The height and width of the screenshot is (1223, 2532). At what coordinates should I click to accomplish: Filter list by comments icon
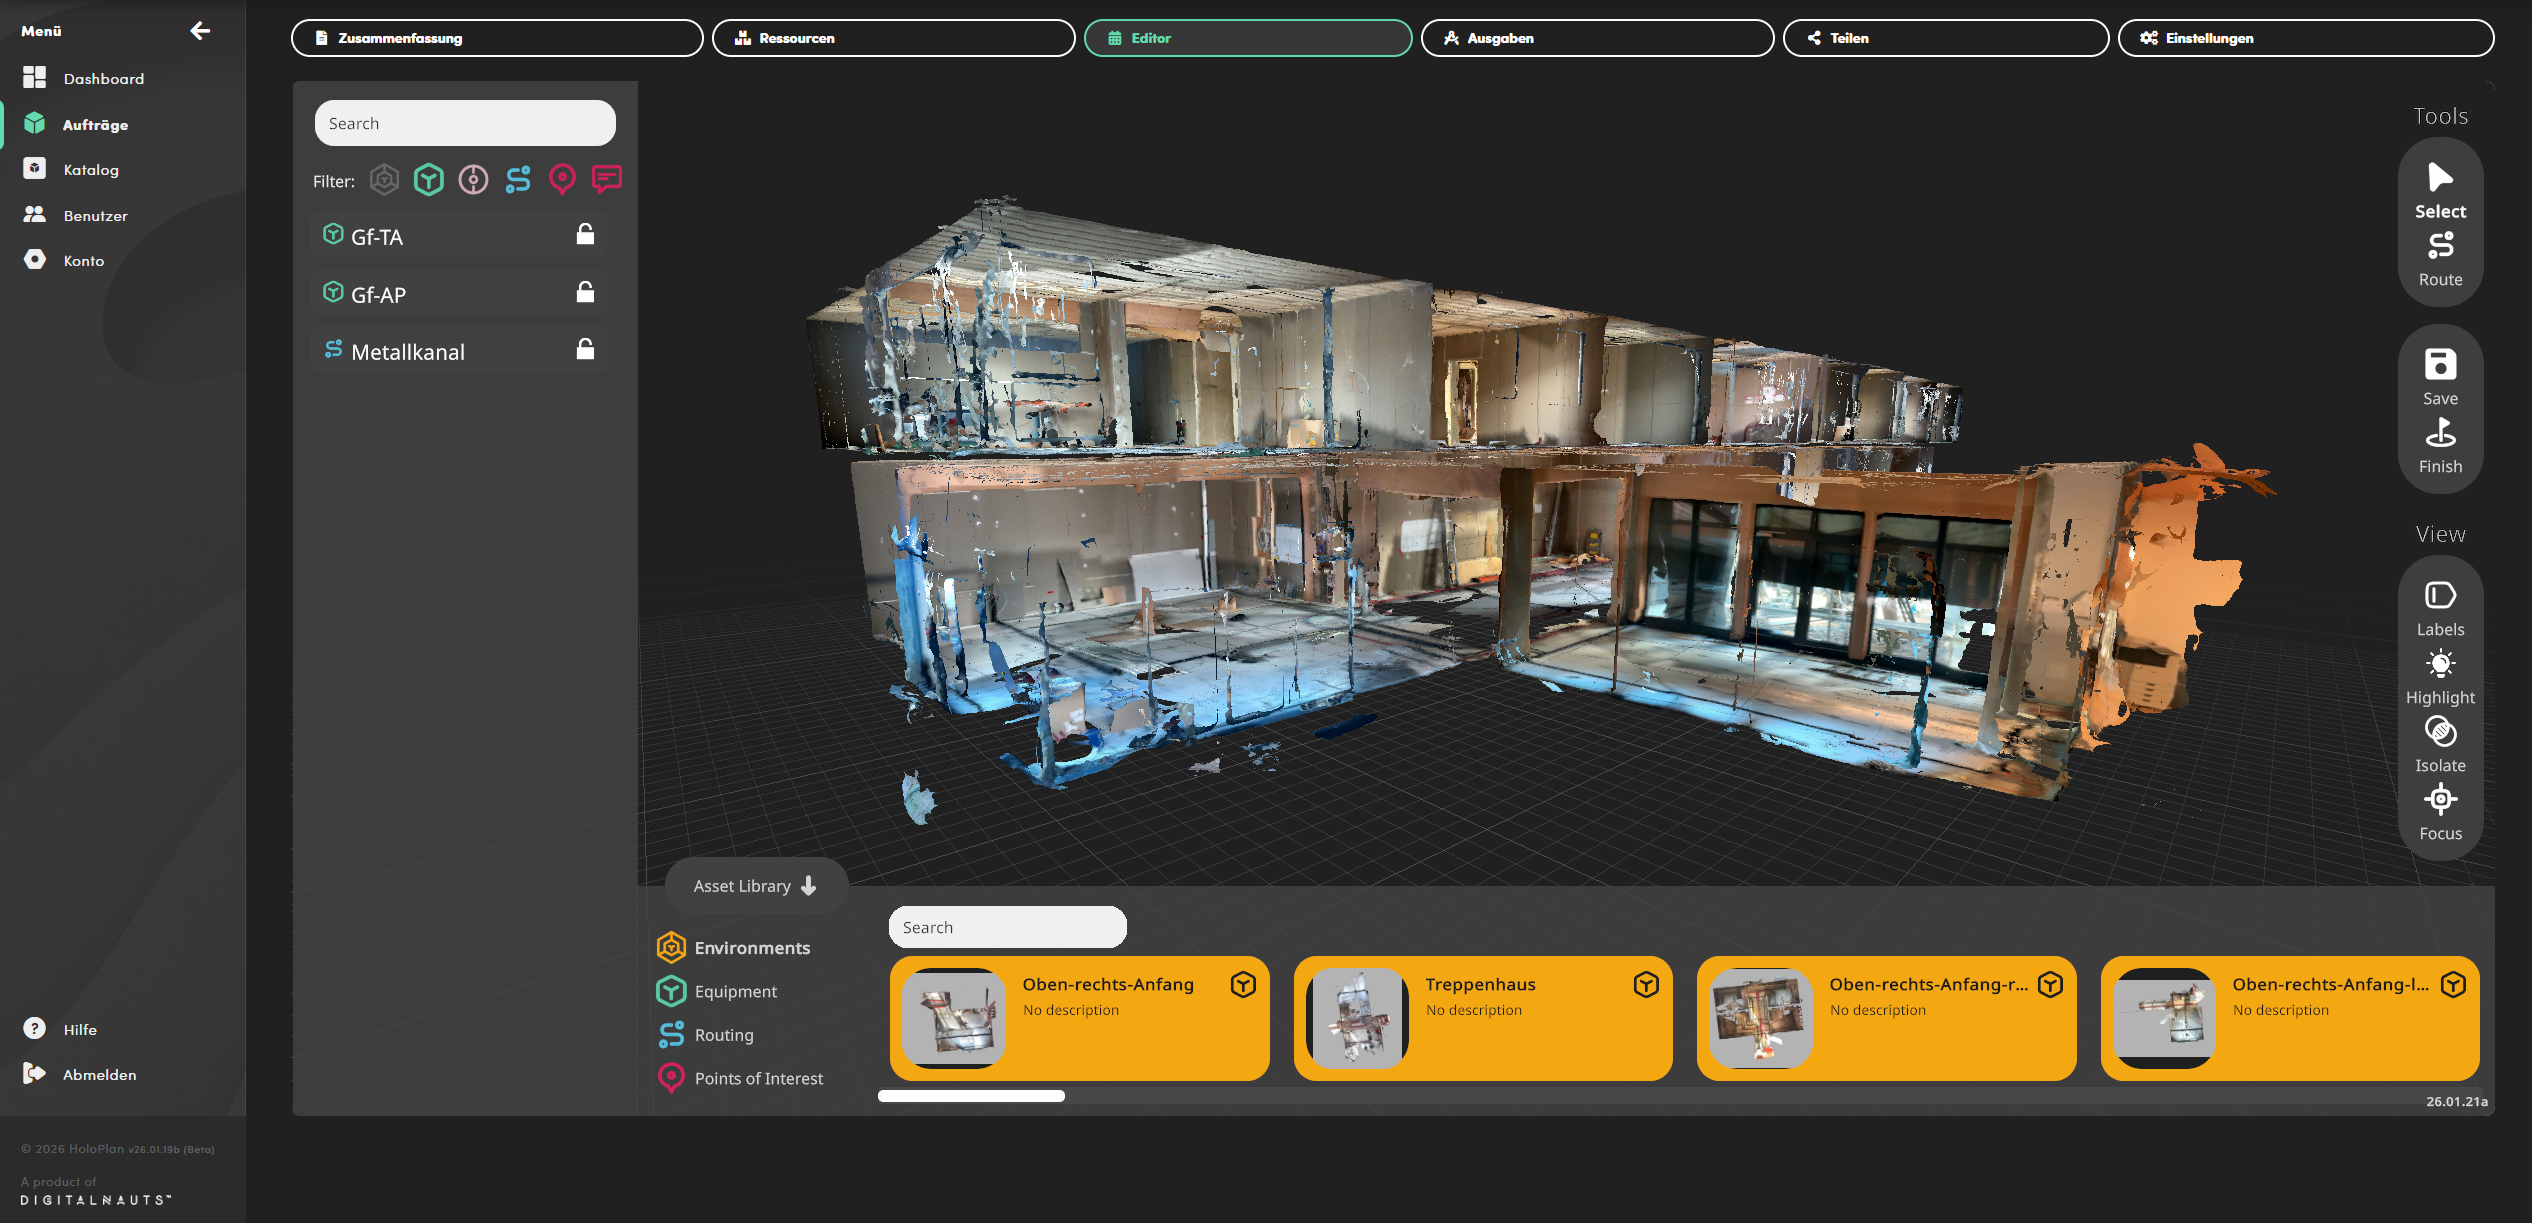click(x=606, y=180)
